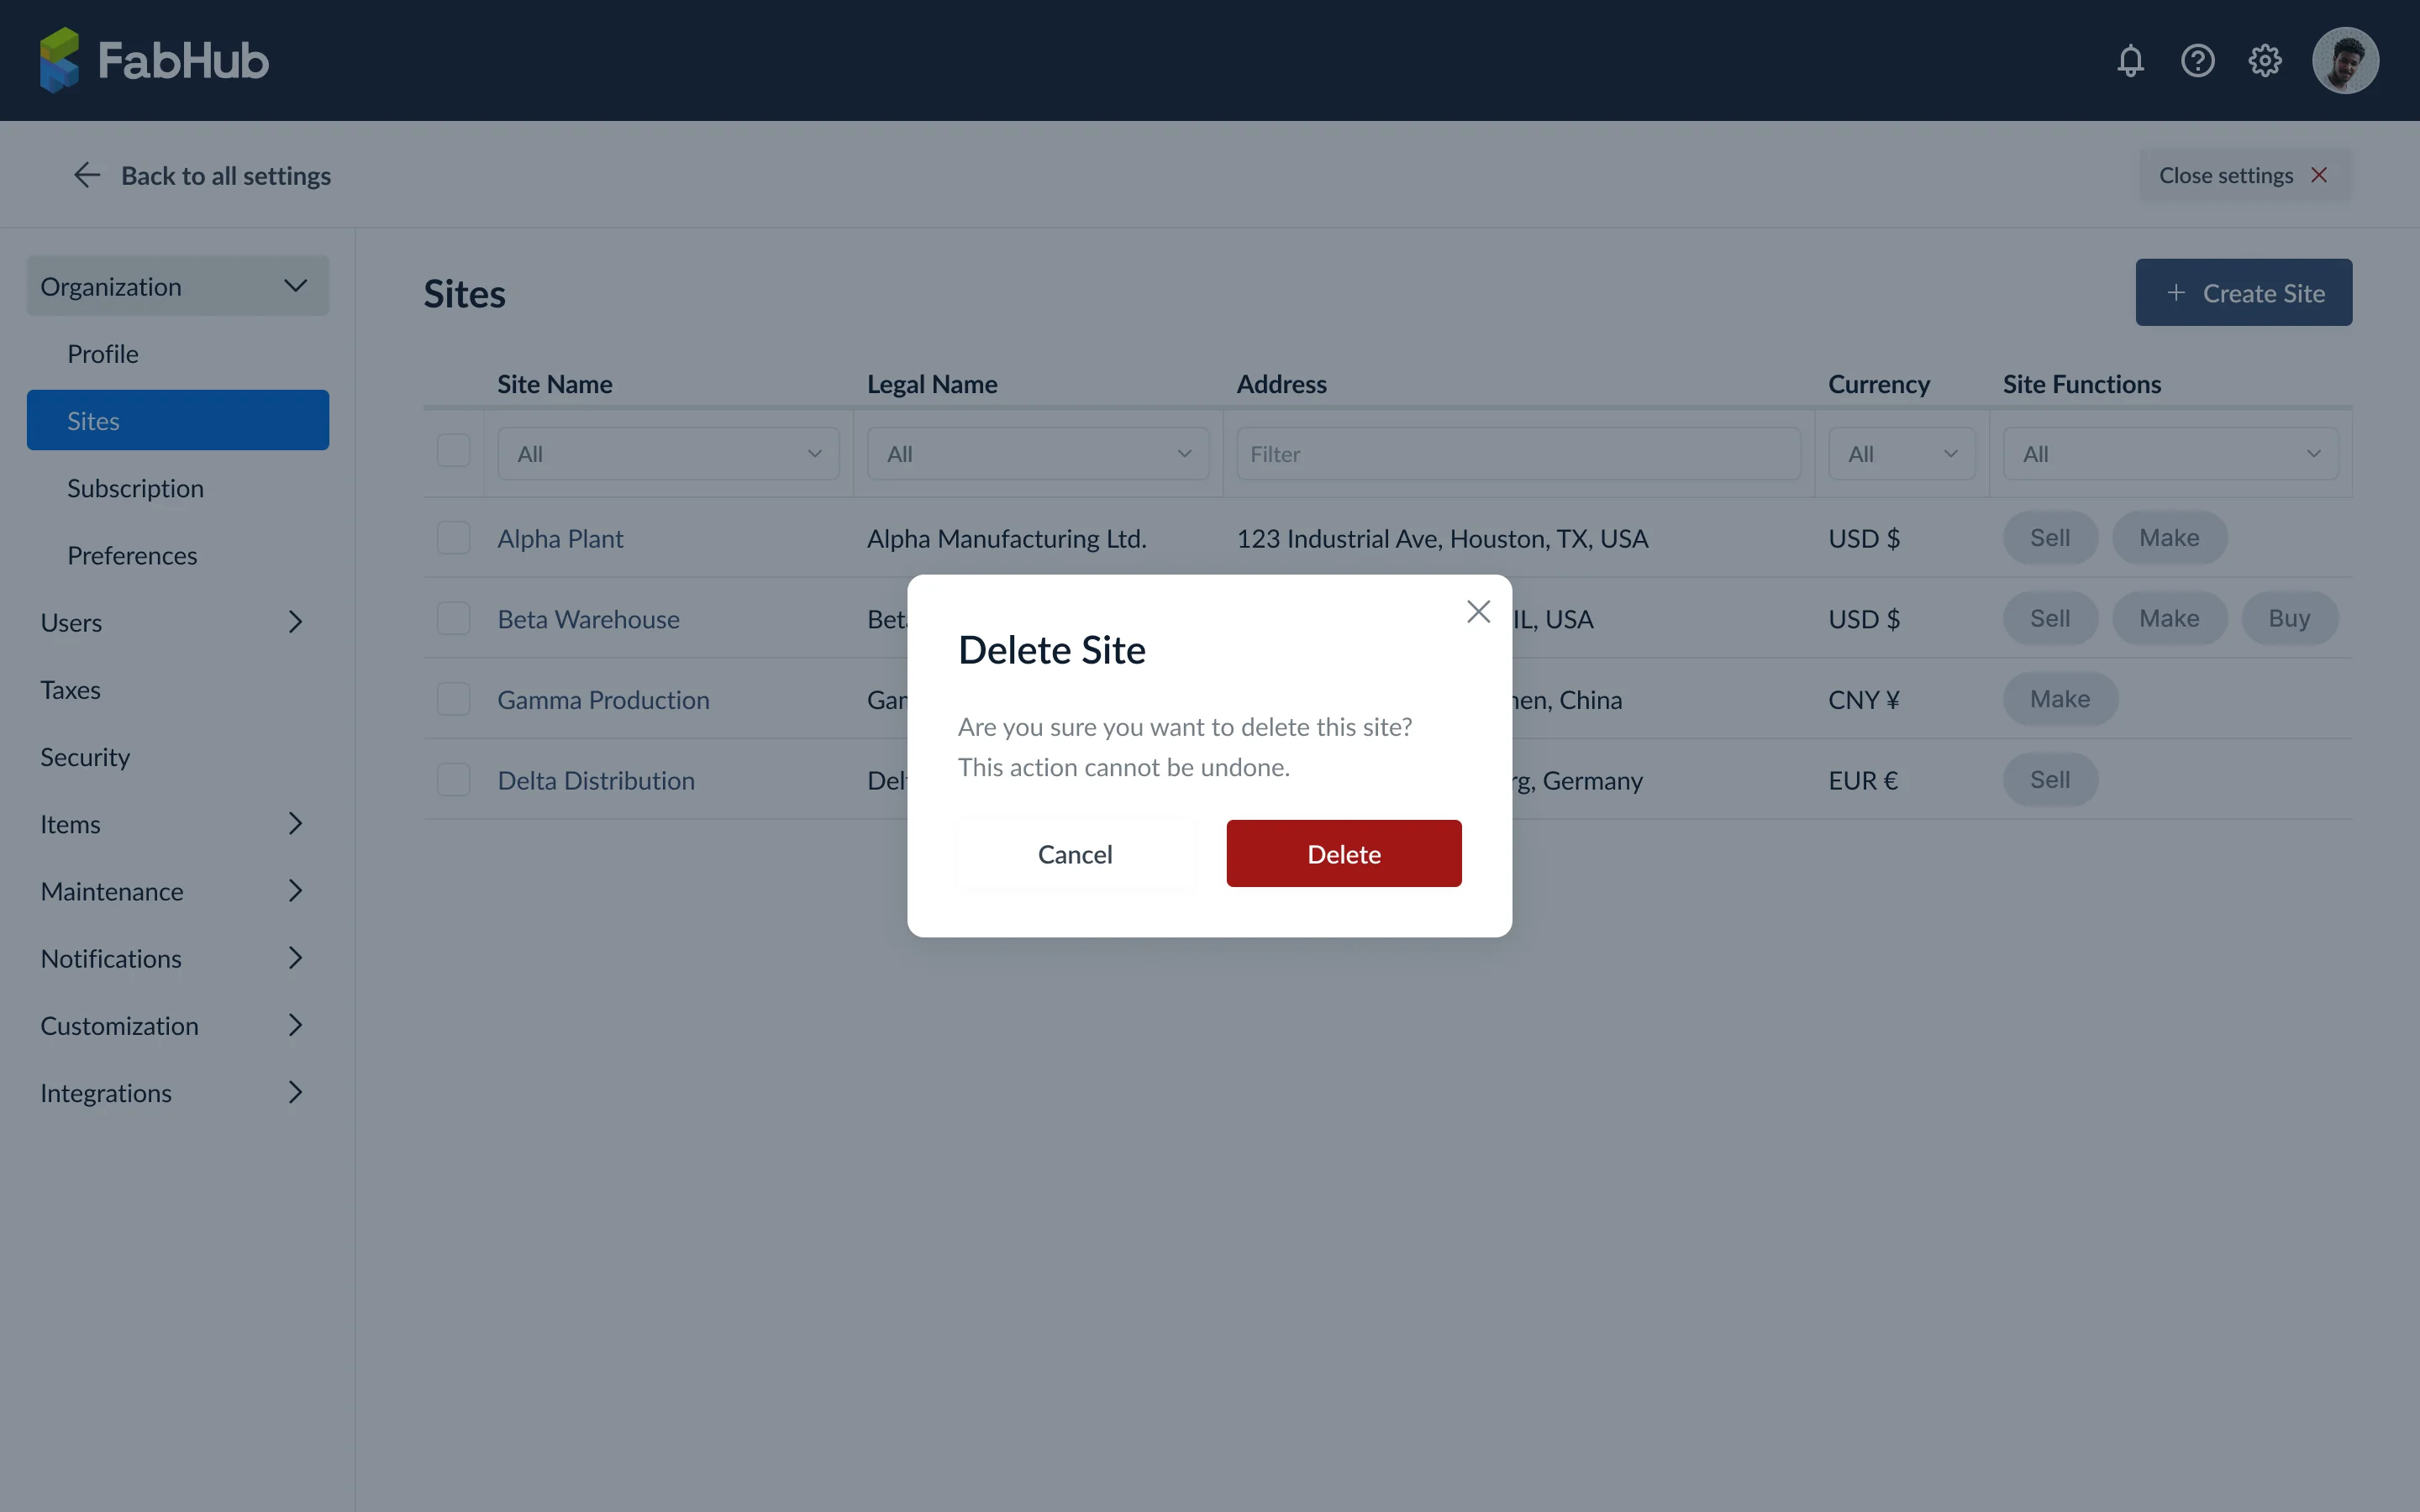Click the CNY ¥ currency cell

pos(1863,700)
